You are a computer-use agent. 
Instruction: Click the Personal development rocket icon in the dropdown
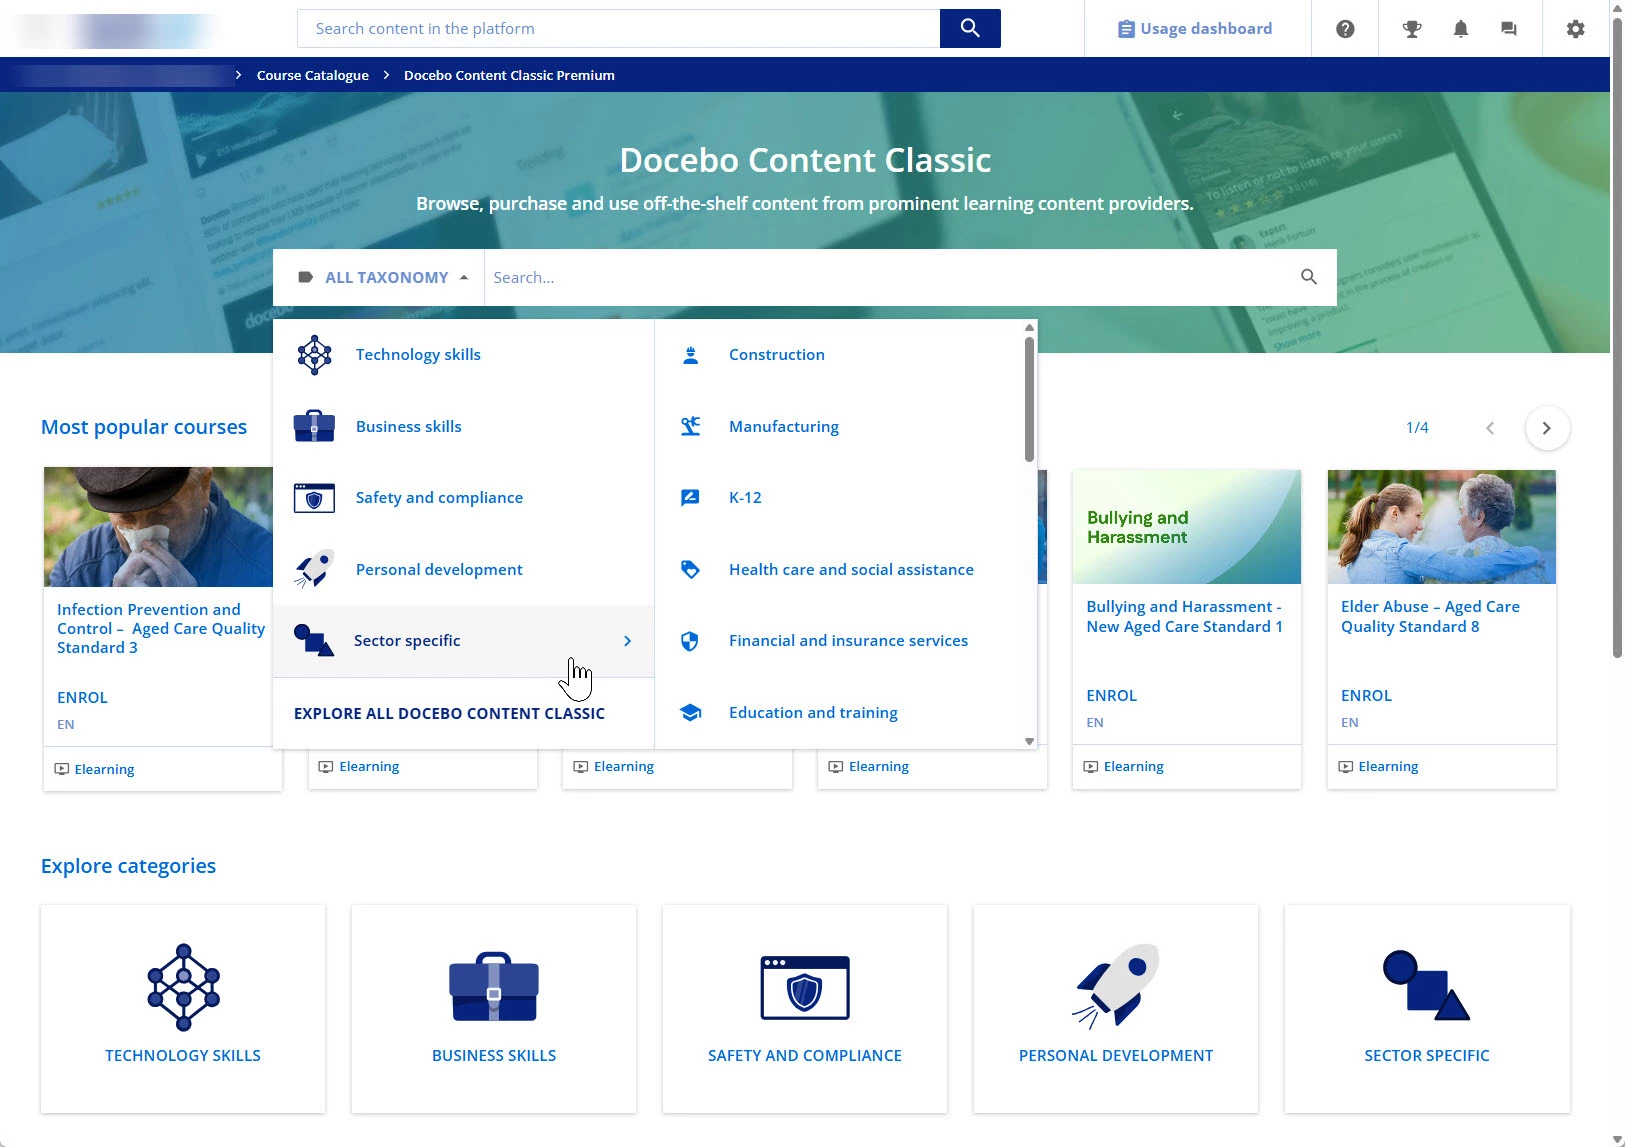coord(314,569)
